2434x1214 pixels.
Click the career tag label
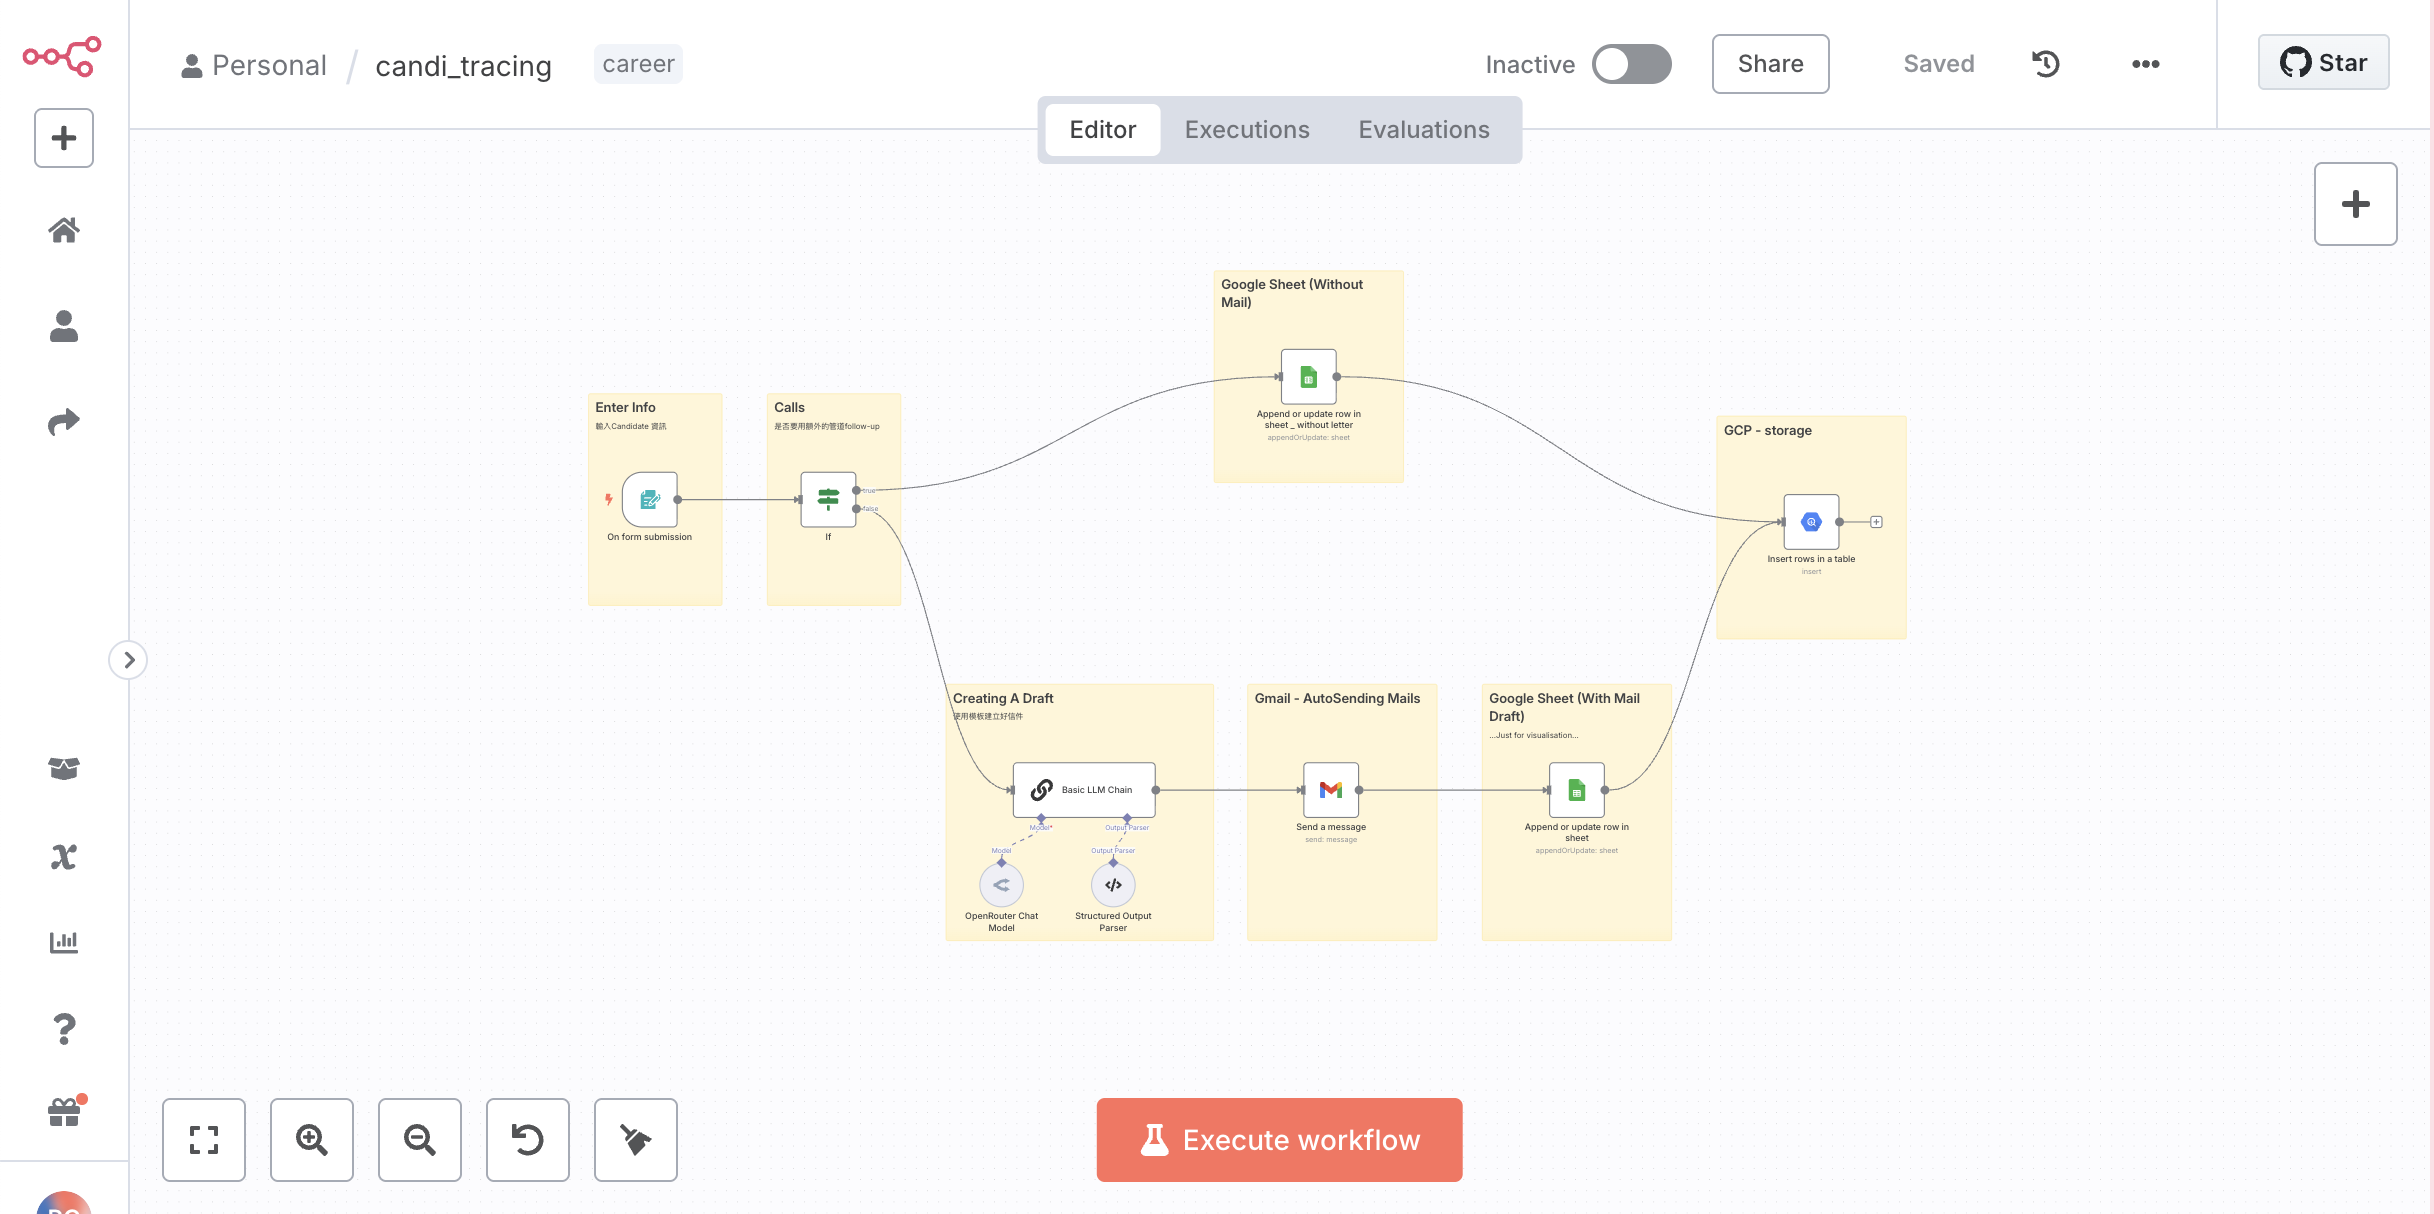coord(638,64)
